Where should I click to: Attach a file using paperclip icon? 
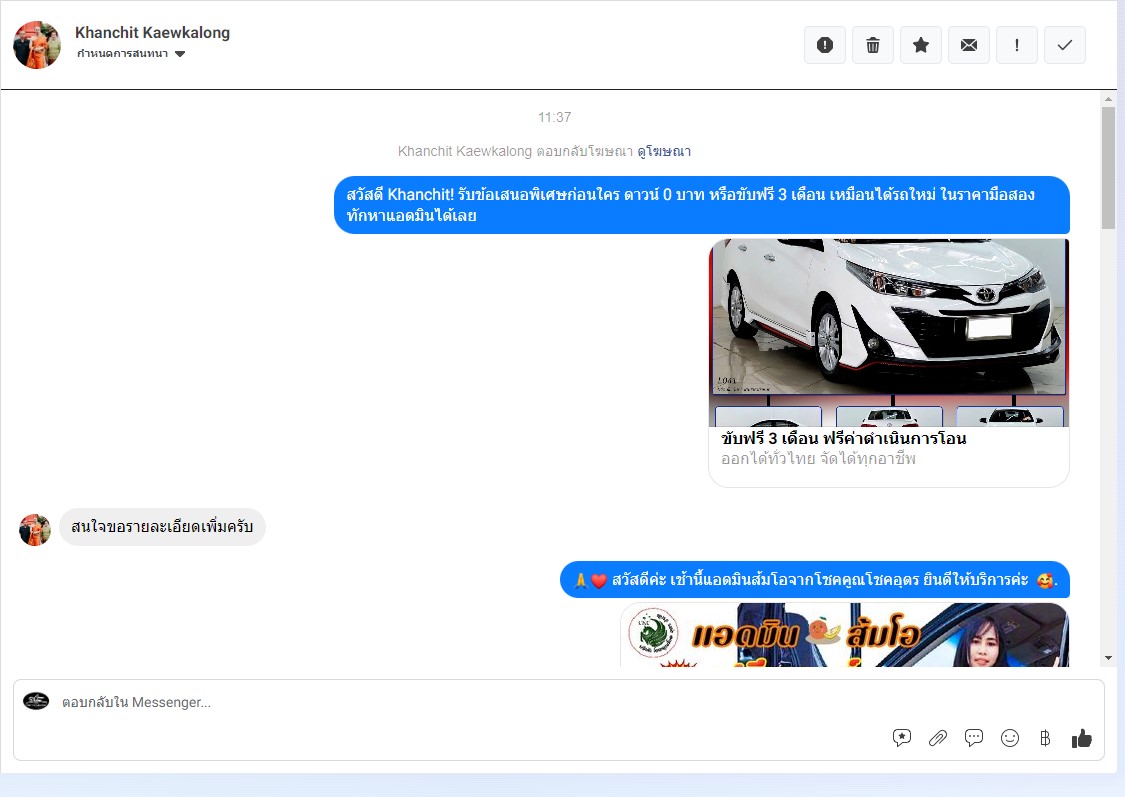938,738
